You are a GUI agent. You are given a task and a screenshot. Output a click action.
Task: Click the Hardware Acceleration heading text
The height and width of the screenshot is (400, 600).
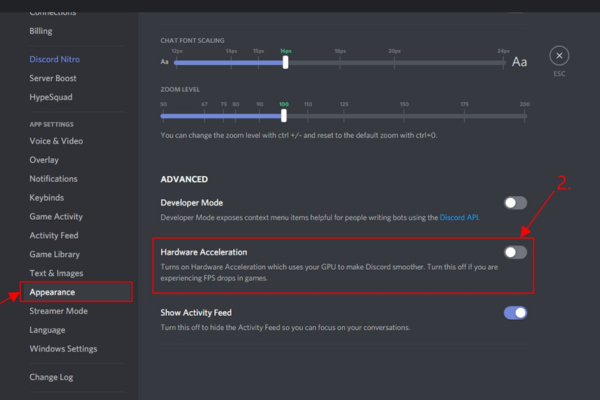click(204, 252)
